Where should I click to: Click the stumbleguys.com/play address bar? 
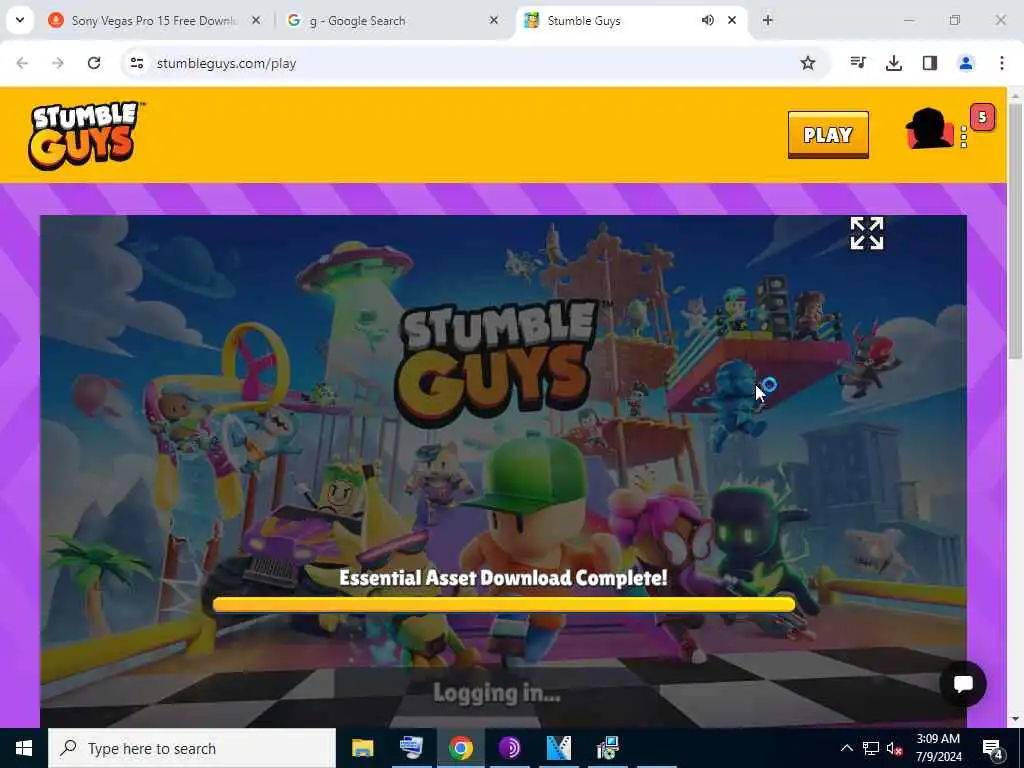[475, 63]
